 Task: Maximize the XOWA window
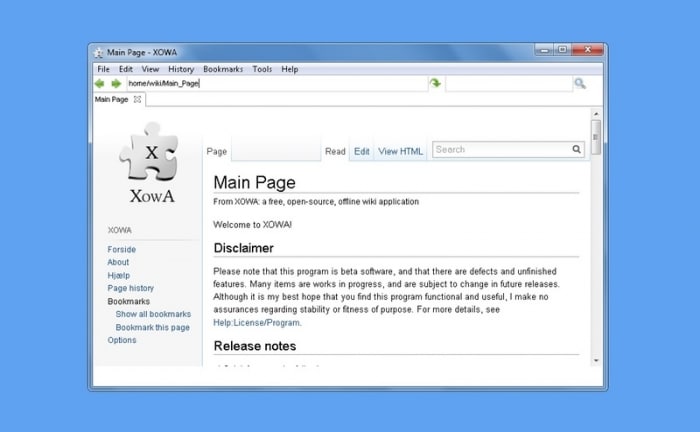pyautogui.click(x=562, y=50)
